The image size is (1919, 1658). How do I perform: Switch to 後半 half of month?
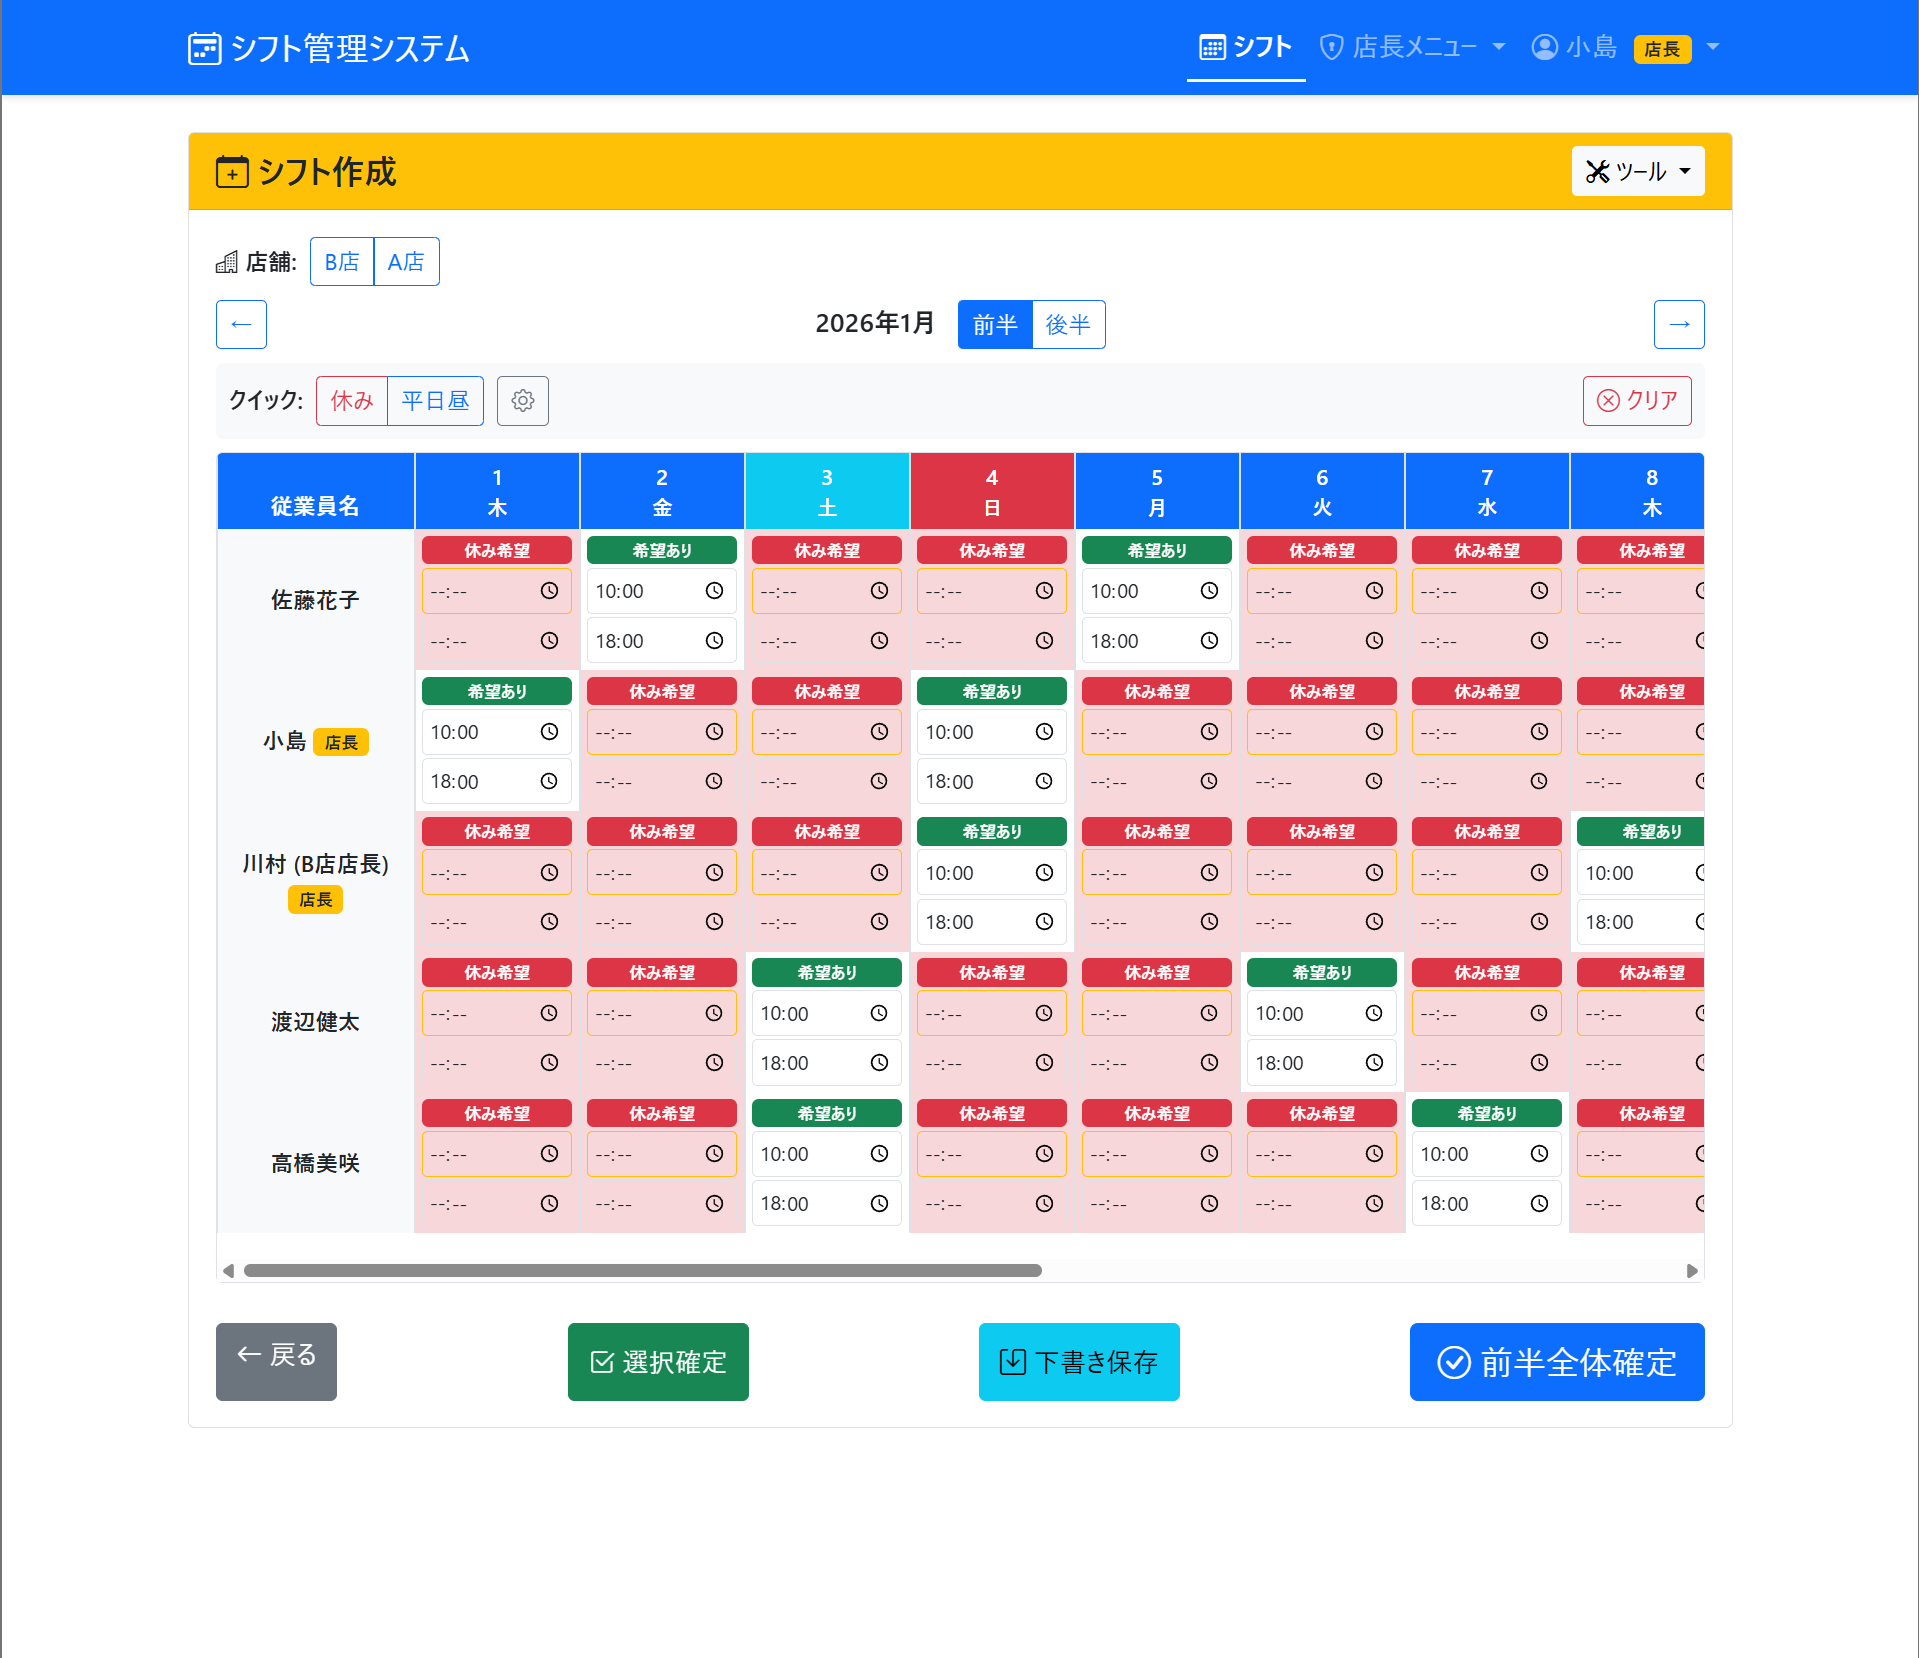(1067, 325)
